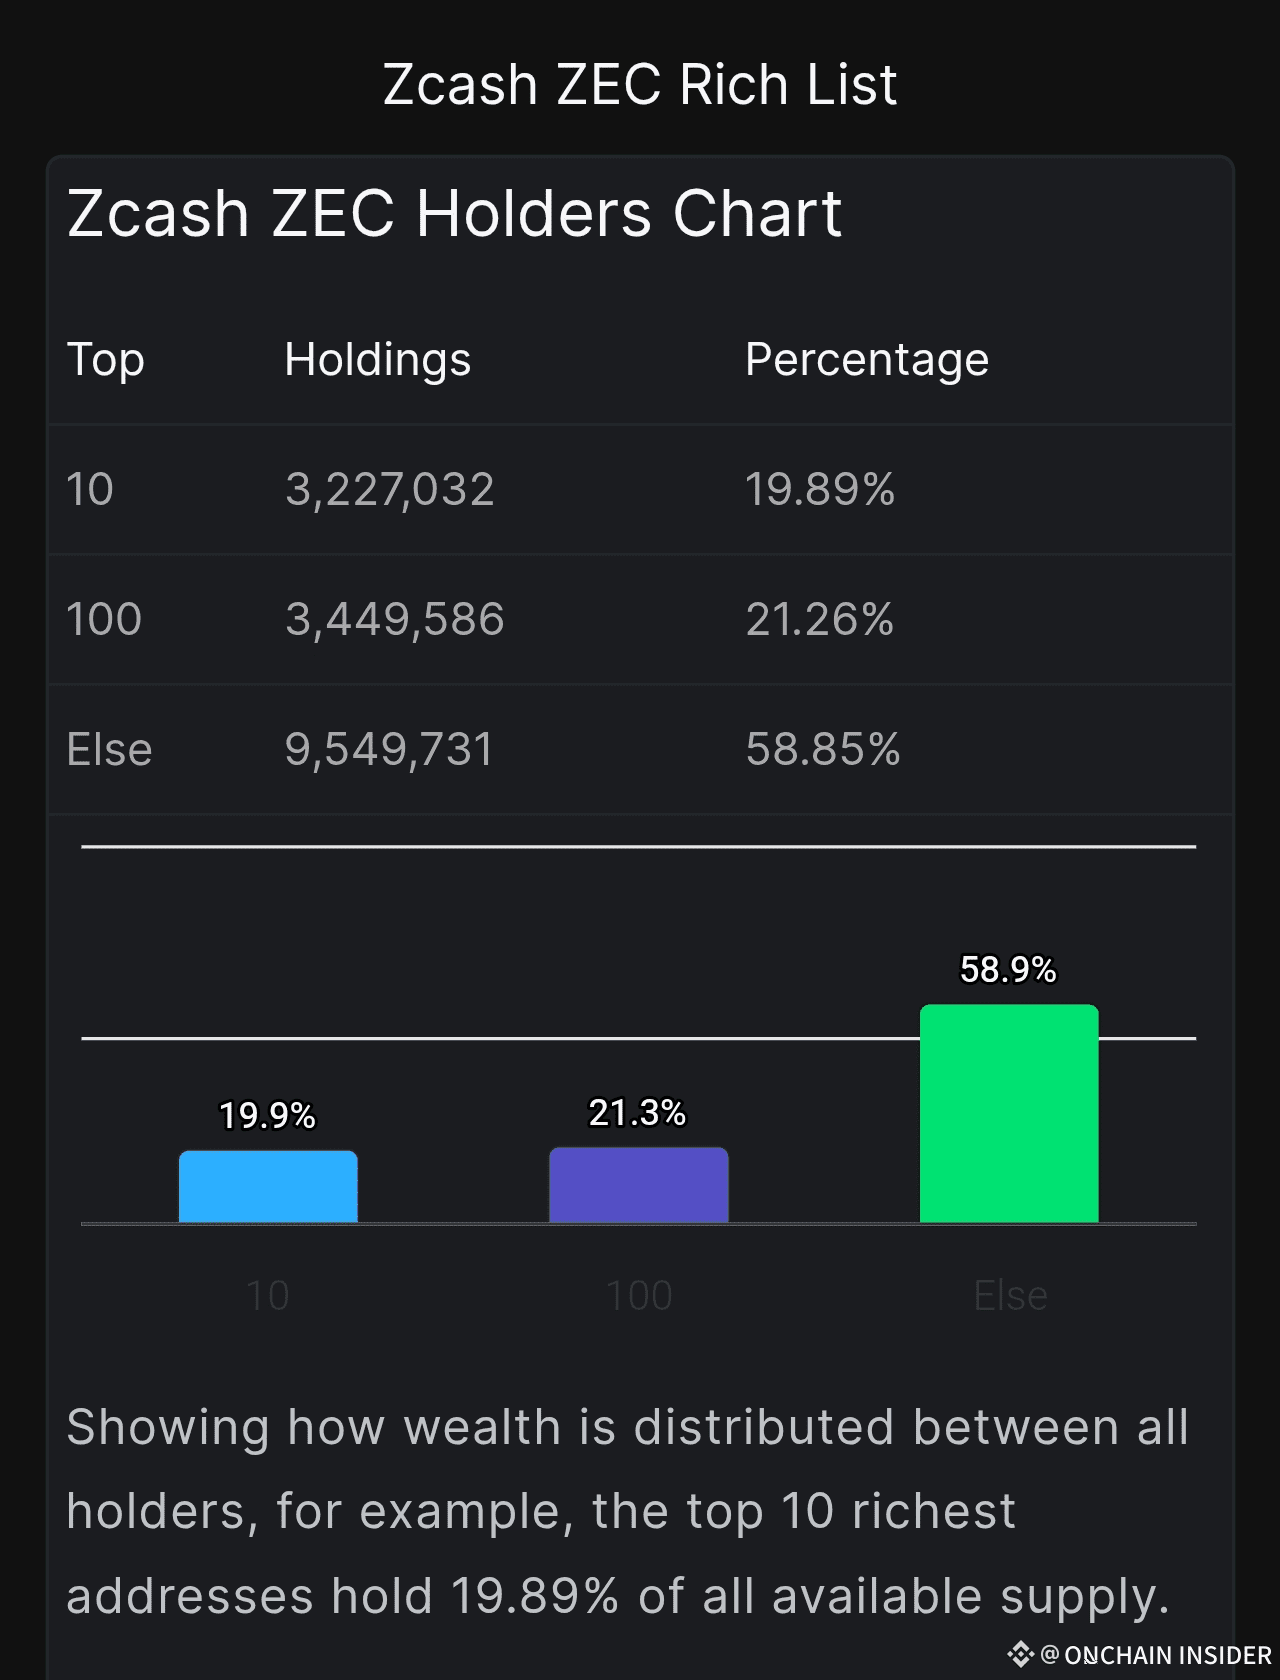Click the 19.89% percentage table cell

click(x=820, y=490)
